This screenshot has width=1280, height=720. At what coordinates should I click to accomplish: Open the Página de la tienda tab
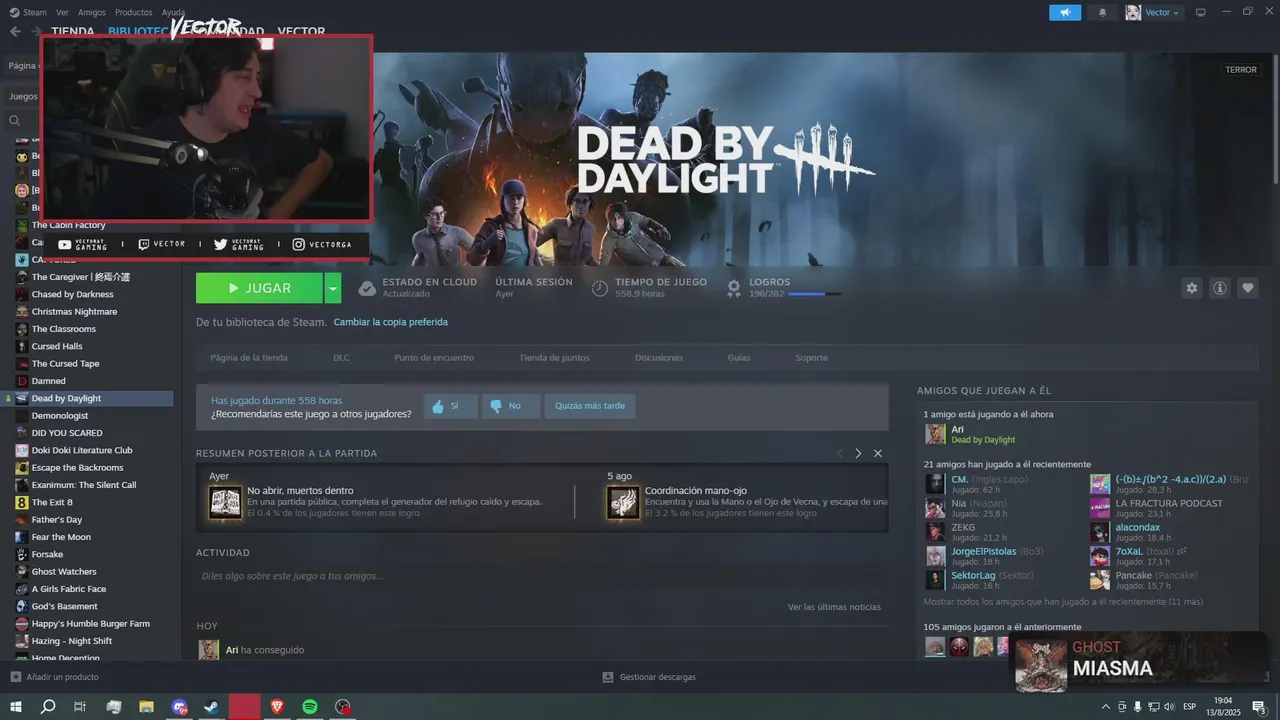(249, 357)
